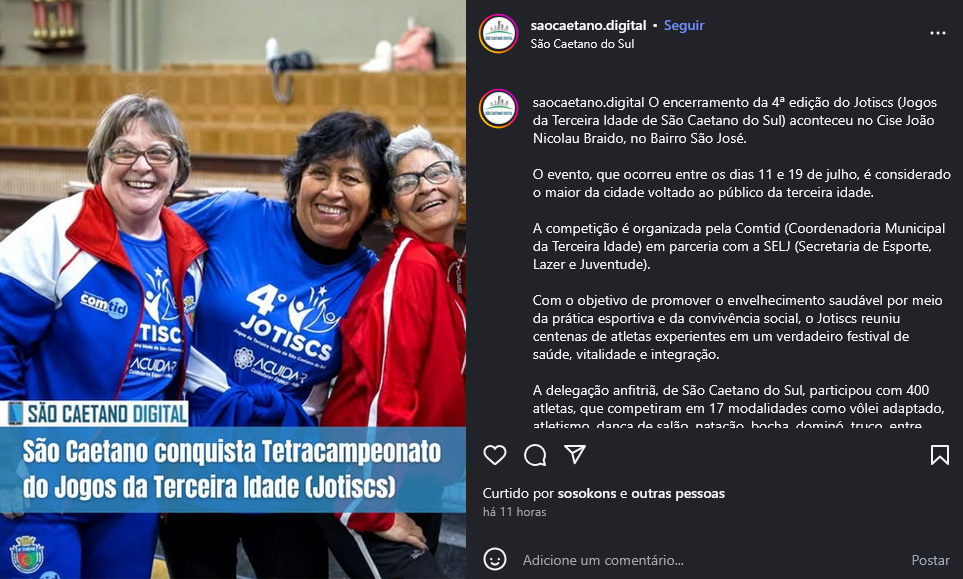Viewport: 963px width, 579px height.
Task: Like the post with the heart icon
Action: pos(494,455)
